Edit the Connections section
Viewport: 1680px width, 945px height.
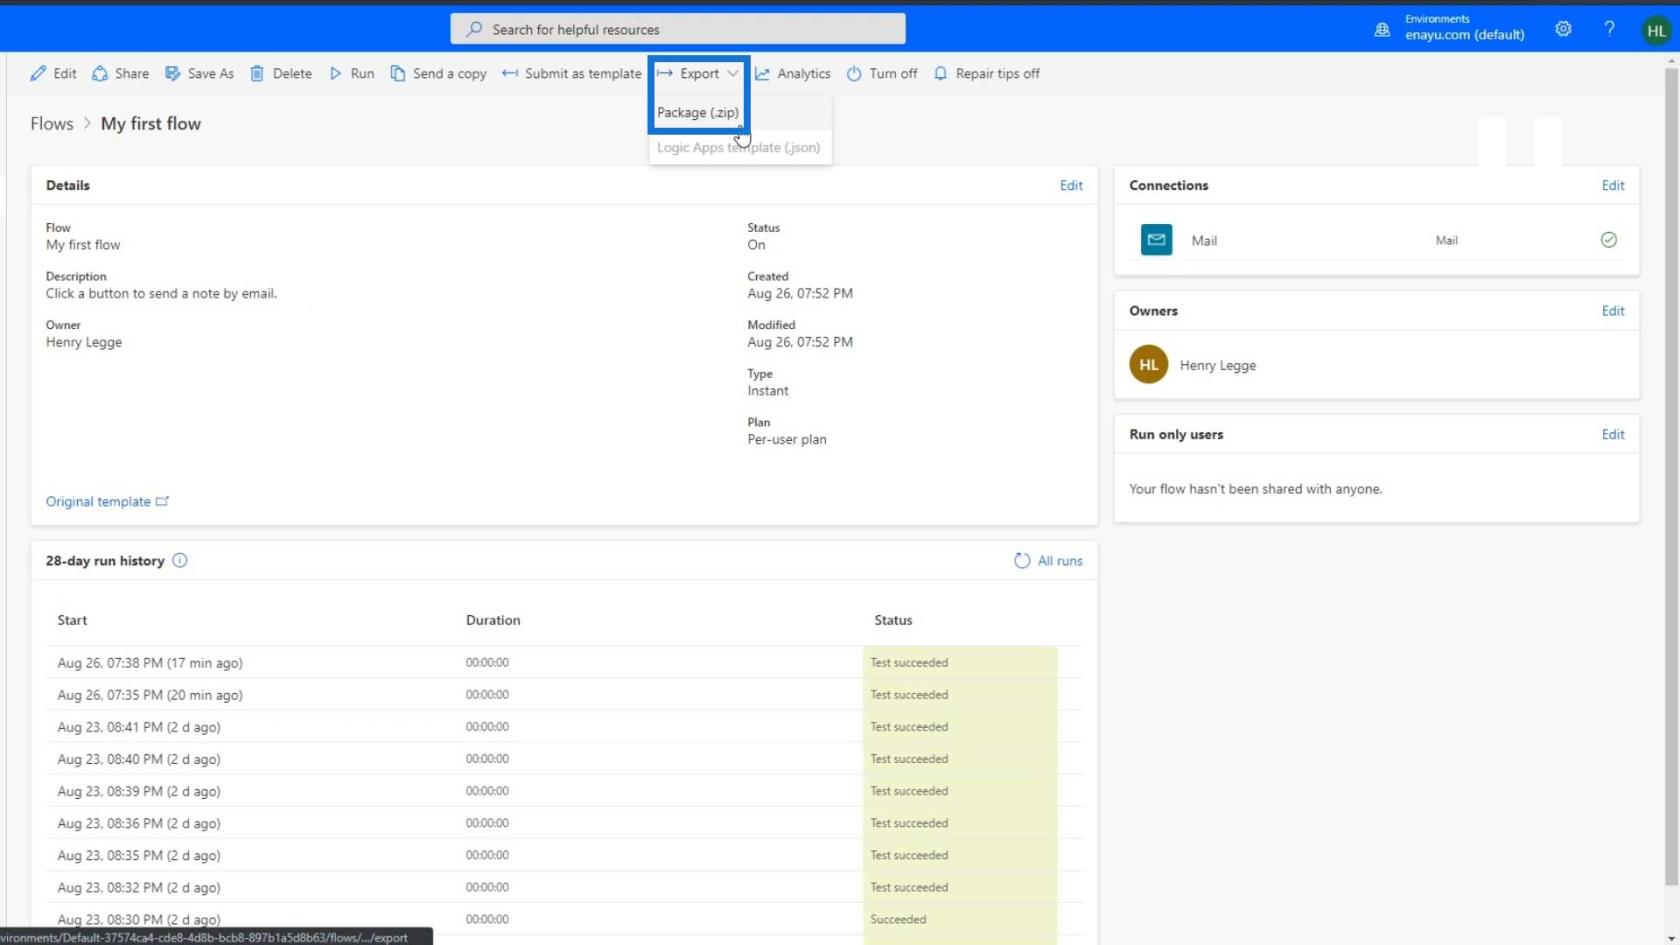[x=1612, y=185]
